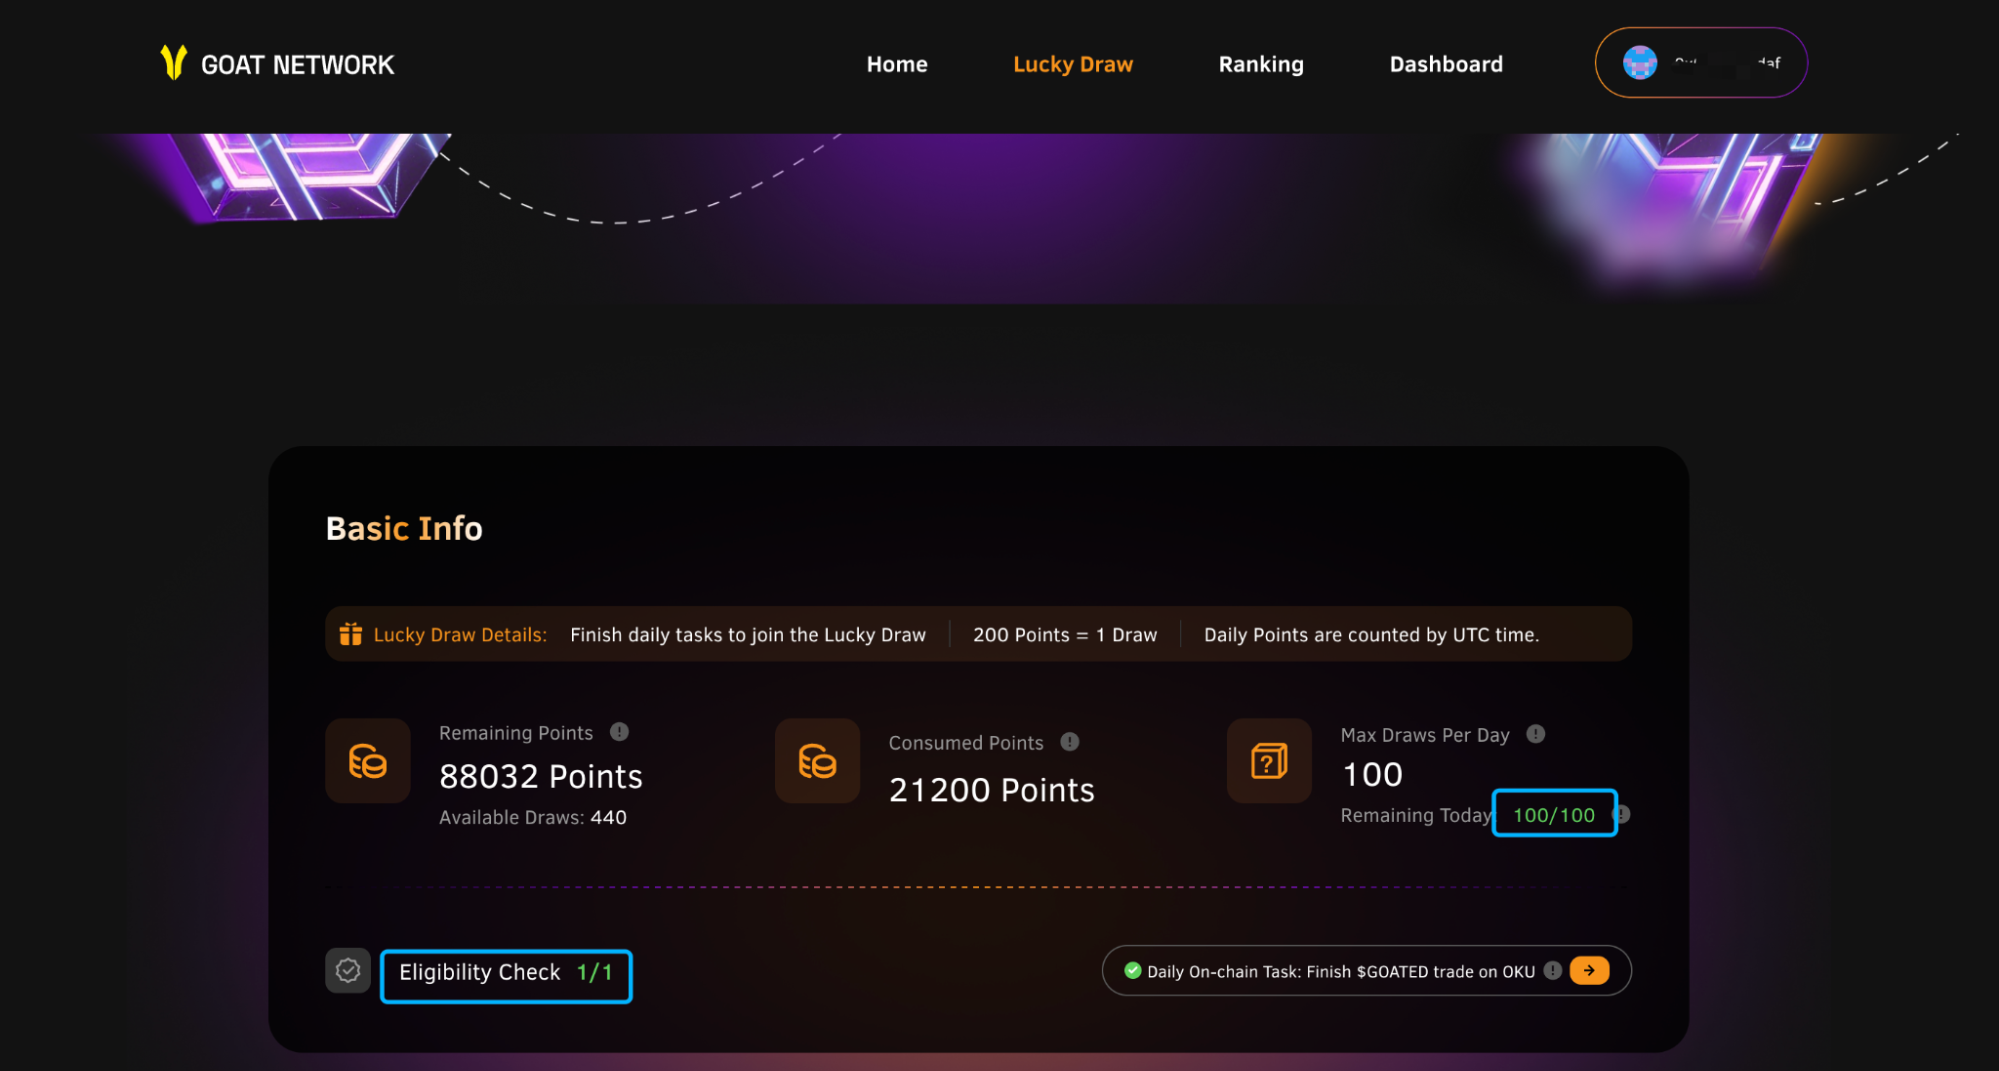This screenshot has width=1999, height=1071.
Task: Go to the Dashboard page
Action: point(1445,63)
